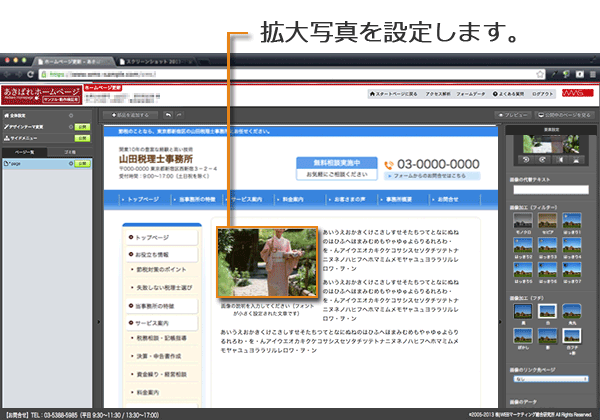Toggle the green 公開 button on page row
600x420 pixels.
(82, 161)
